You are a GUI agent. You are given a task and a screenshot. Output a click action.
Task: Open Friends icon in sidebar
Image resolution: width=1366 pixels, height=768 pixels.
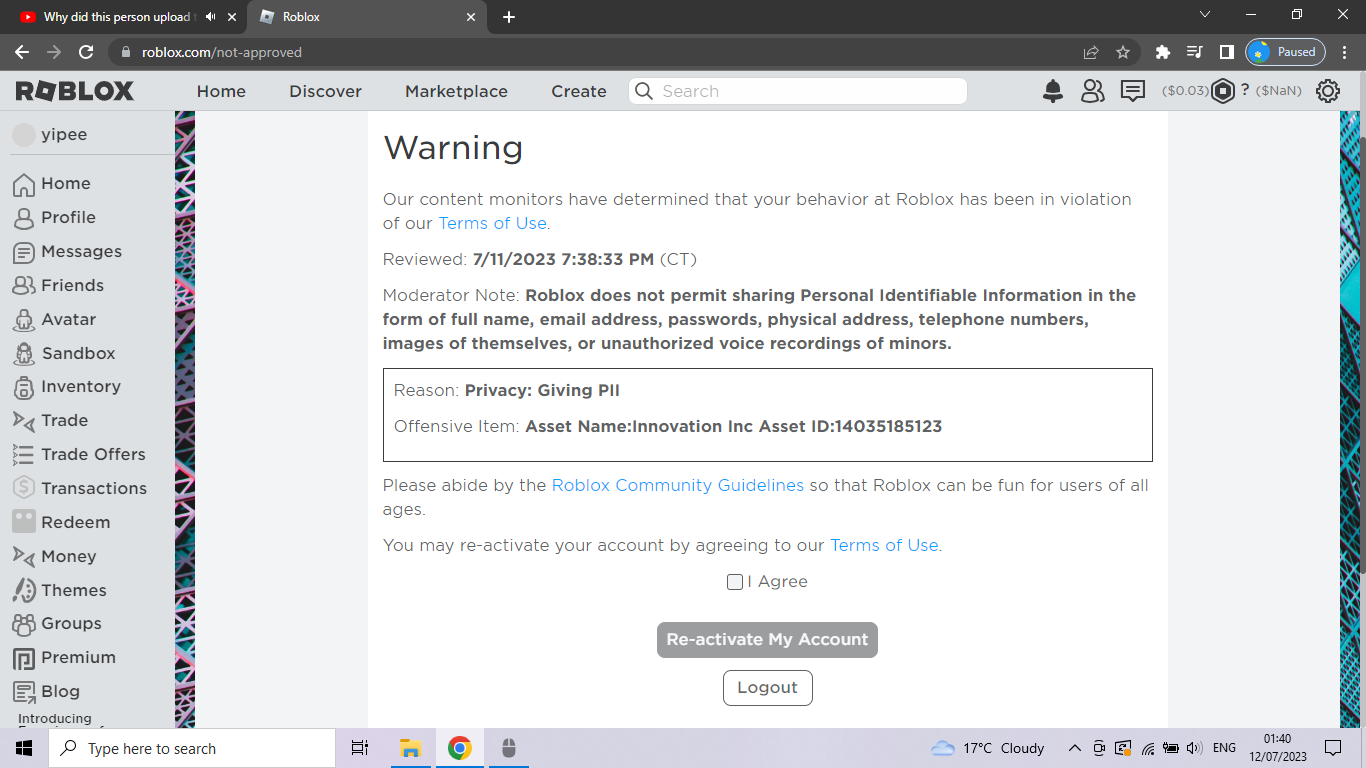tap(24, 286)
